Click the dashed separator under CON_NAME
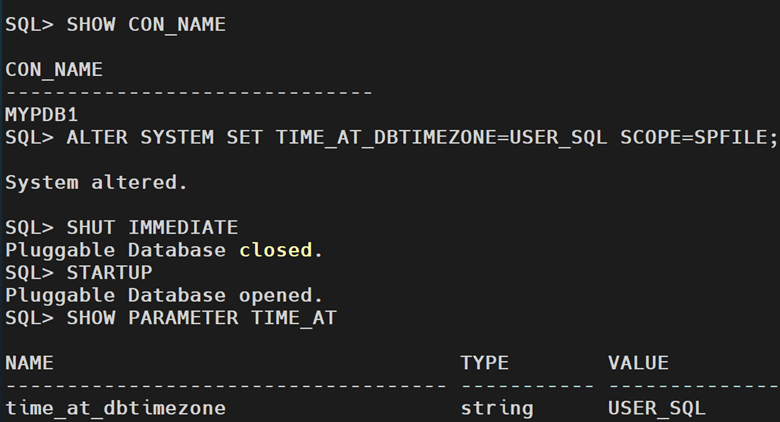Image resolution: width=780 pixels, height=422 pixels. 188,92
